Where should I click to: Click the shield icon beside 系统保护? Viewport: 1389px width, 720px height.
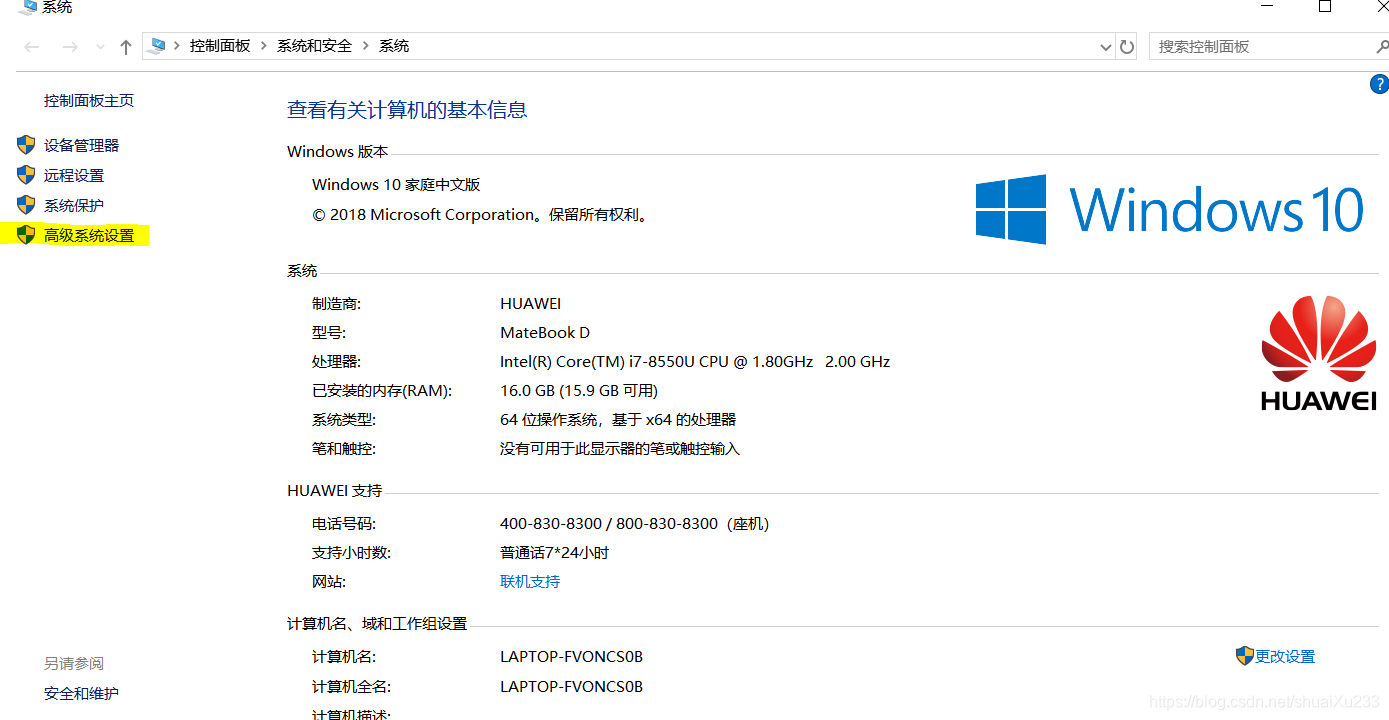26,205
